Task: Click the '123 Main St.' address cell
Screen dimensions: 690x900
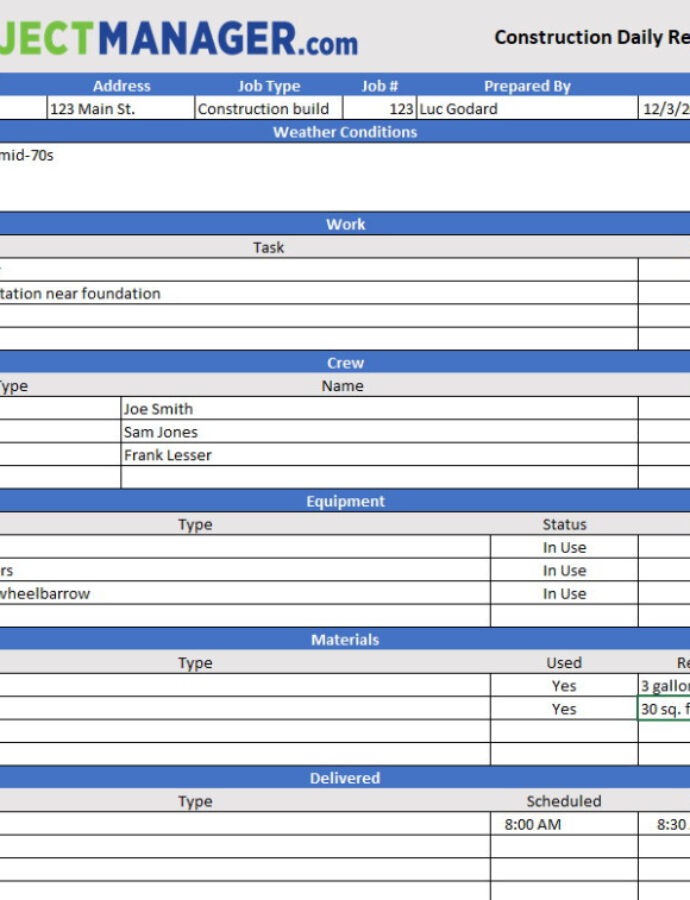Action: [120, 109]
